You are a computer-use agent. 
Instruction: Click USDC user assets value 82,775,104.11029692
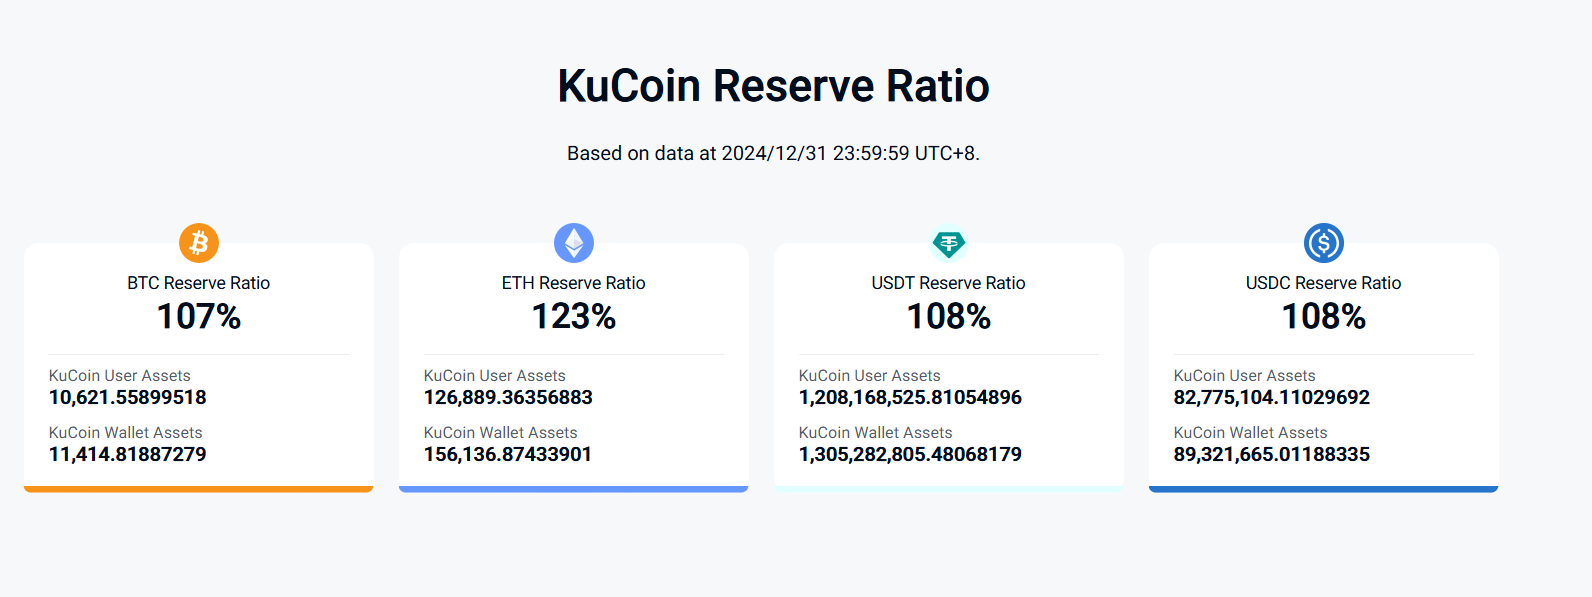click(x=1272, y=397)
